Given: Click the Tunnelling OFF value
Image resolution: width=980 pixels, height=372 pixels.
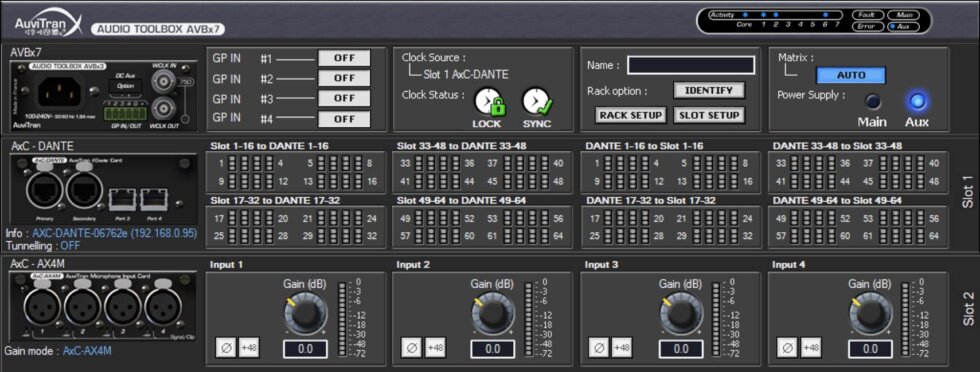Looking at the screenshot, I should tap(70, 246).
